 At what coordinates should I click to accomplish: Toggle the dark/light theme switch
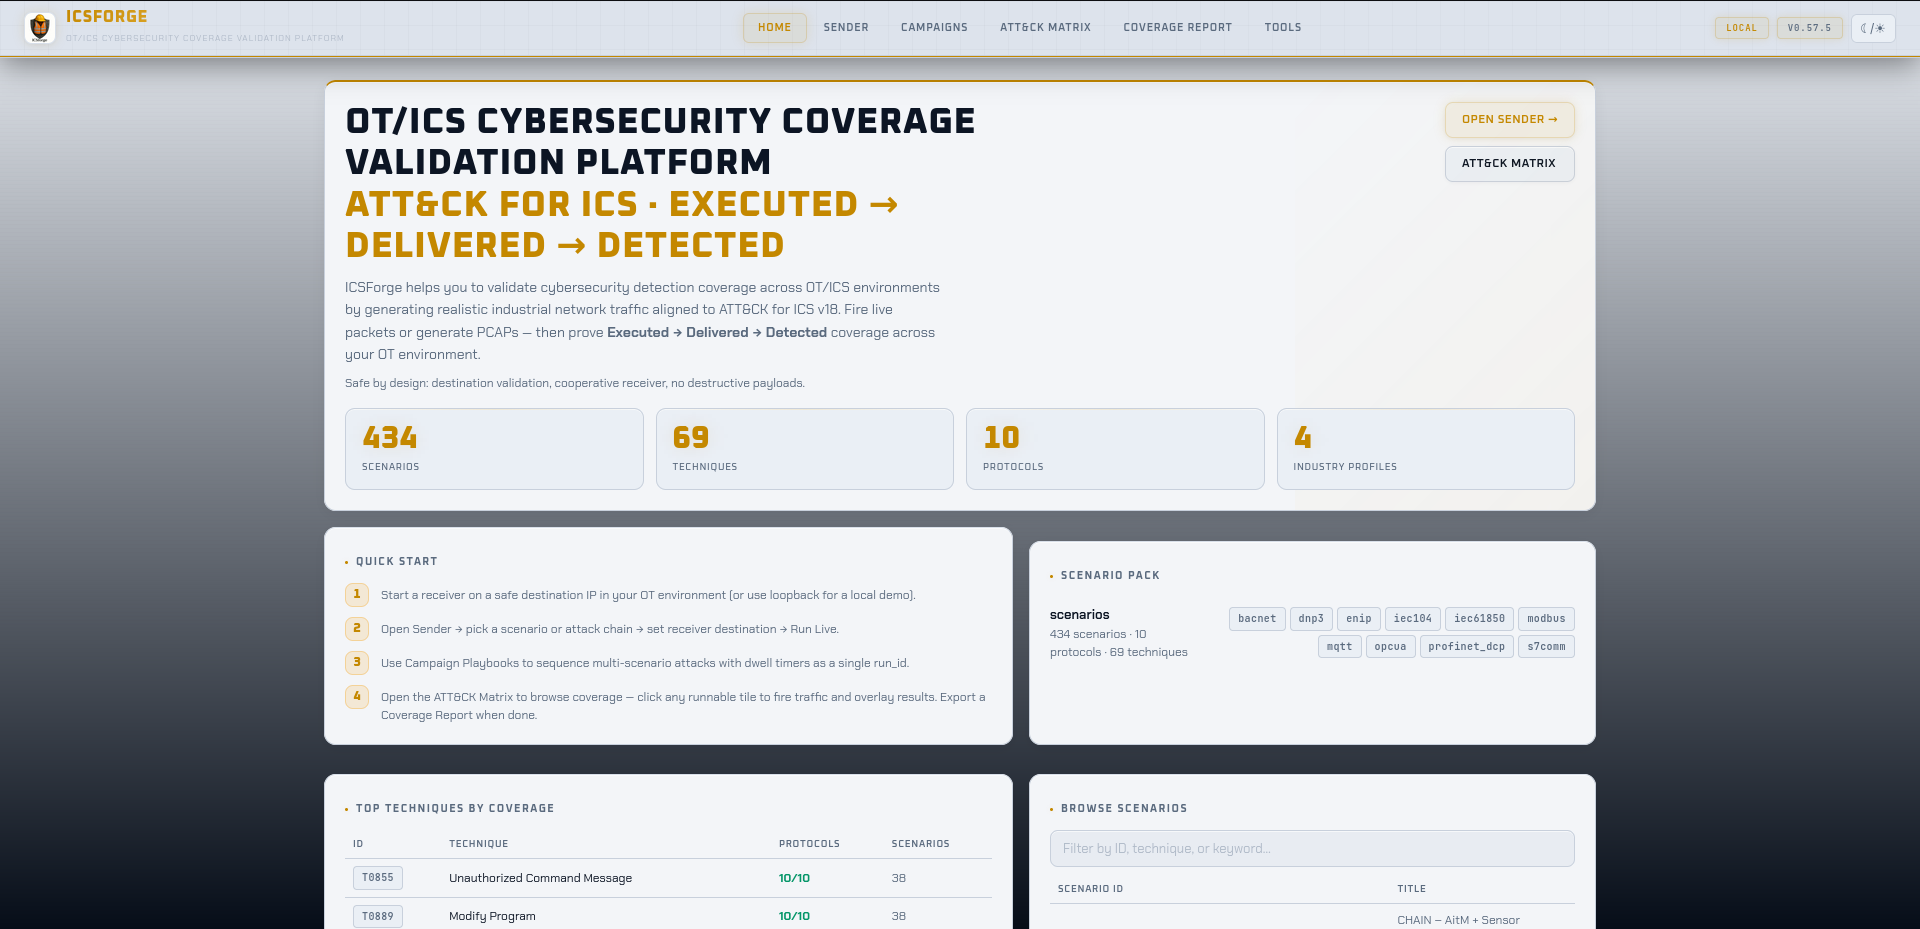(1872, 28)
